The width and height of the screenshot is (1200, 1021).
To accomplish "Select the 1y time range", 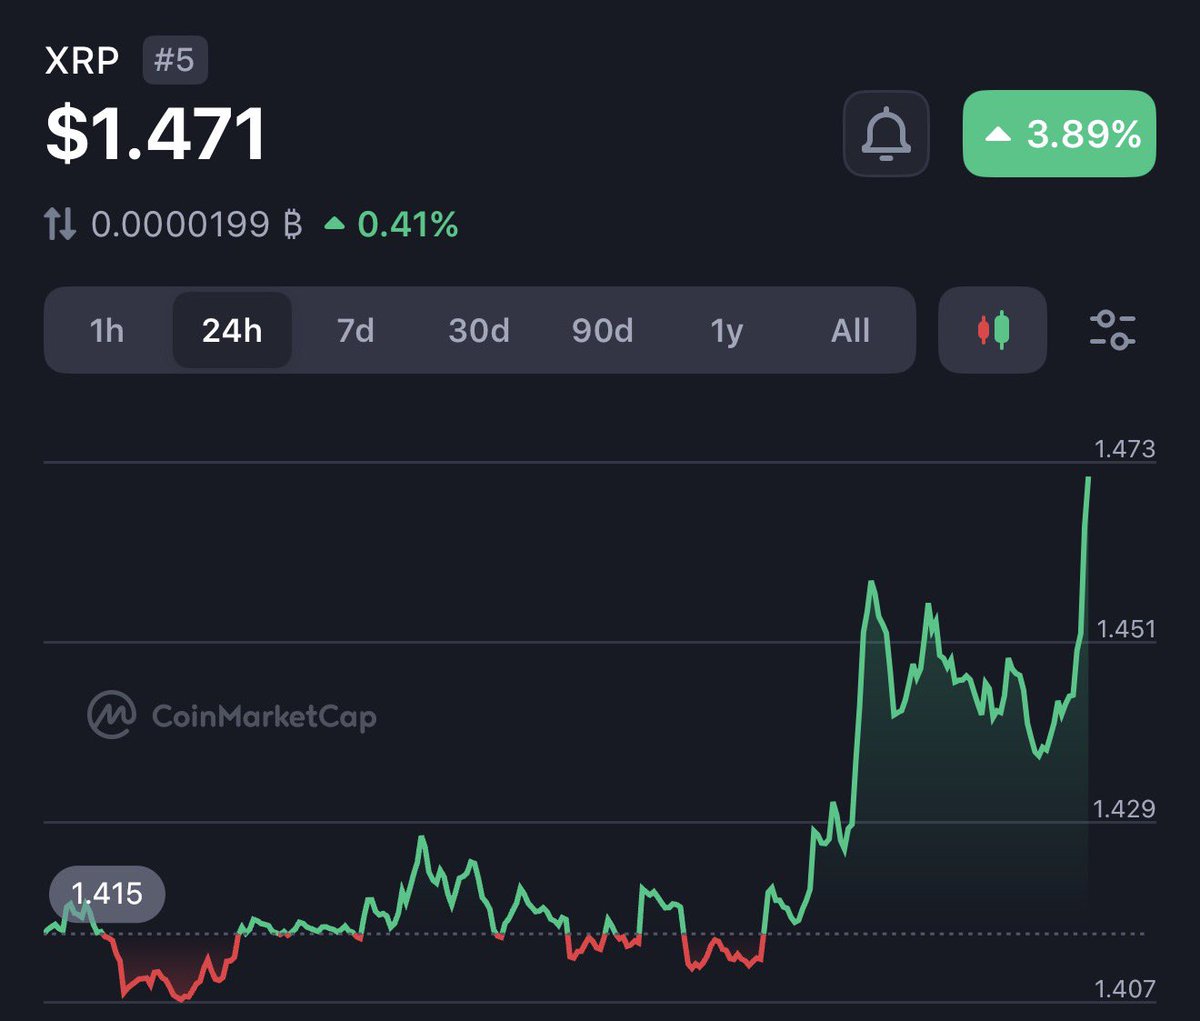I will pos(727,331).
